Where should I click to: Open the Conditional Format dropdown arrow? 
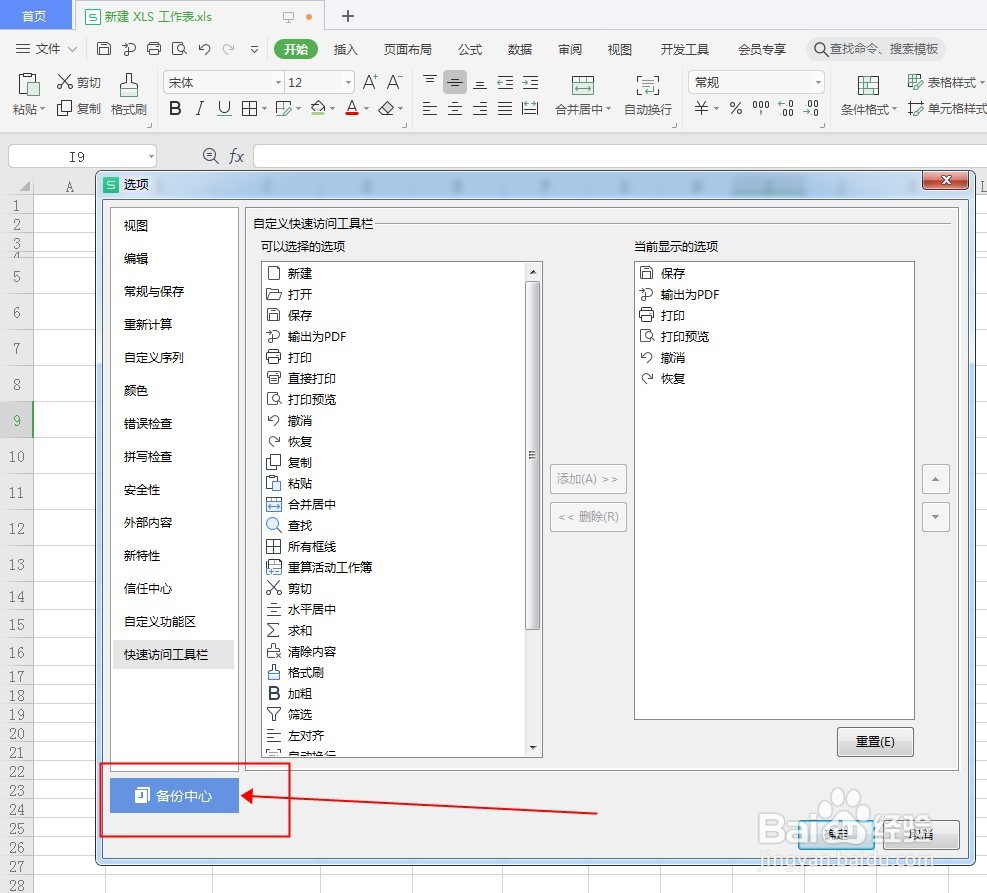pos(894,110)
